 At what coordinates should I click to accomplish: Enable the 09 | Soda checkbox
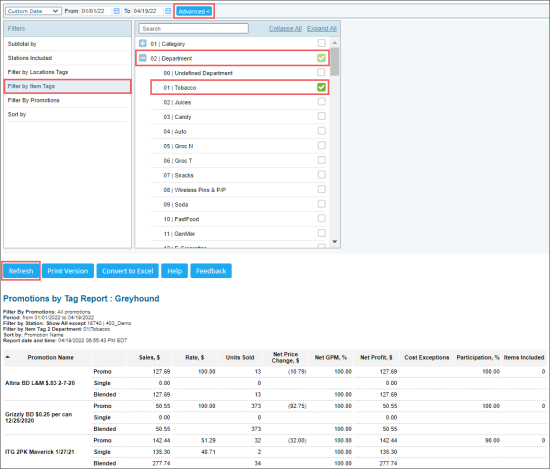click(x=321, y=204)
